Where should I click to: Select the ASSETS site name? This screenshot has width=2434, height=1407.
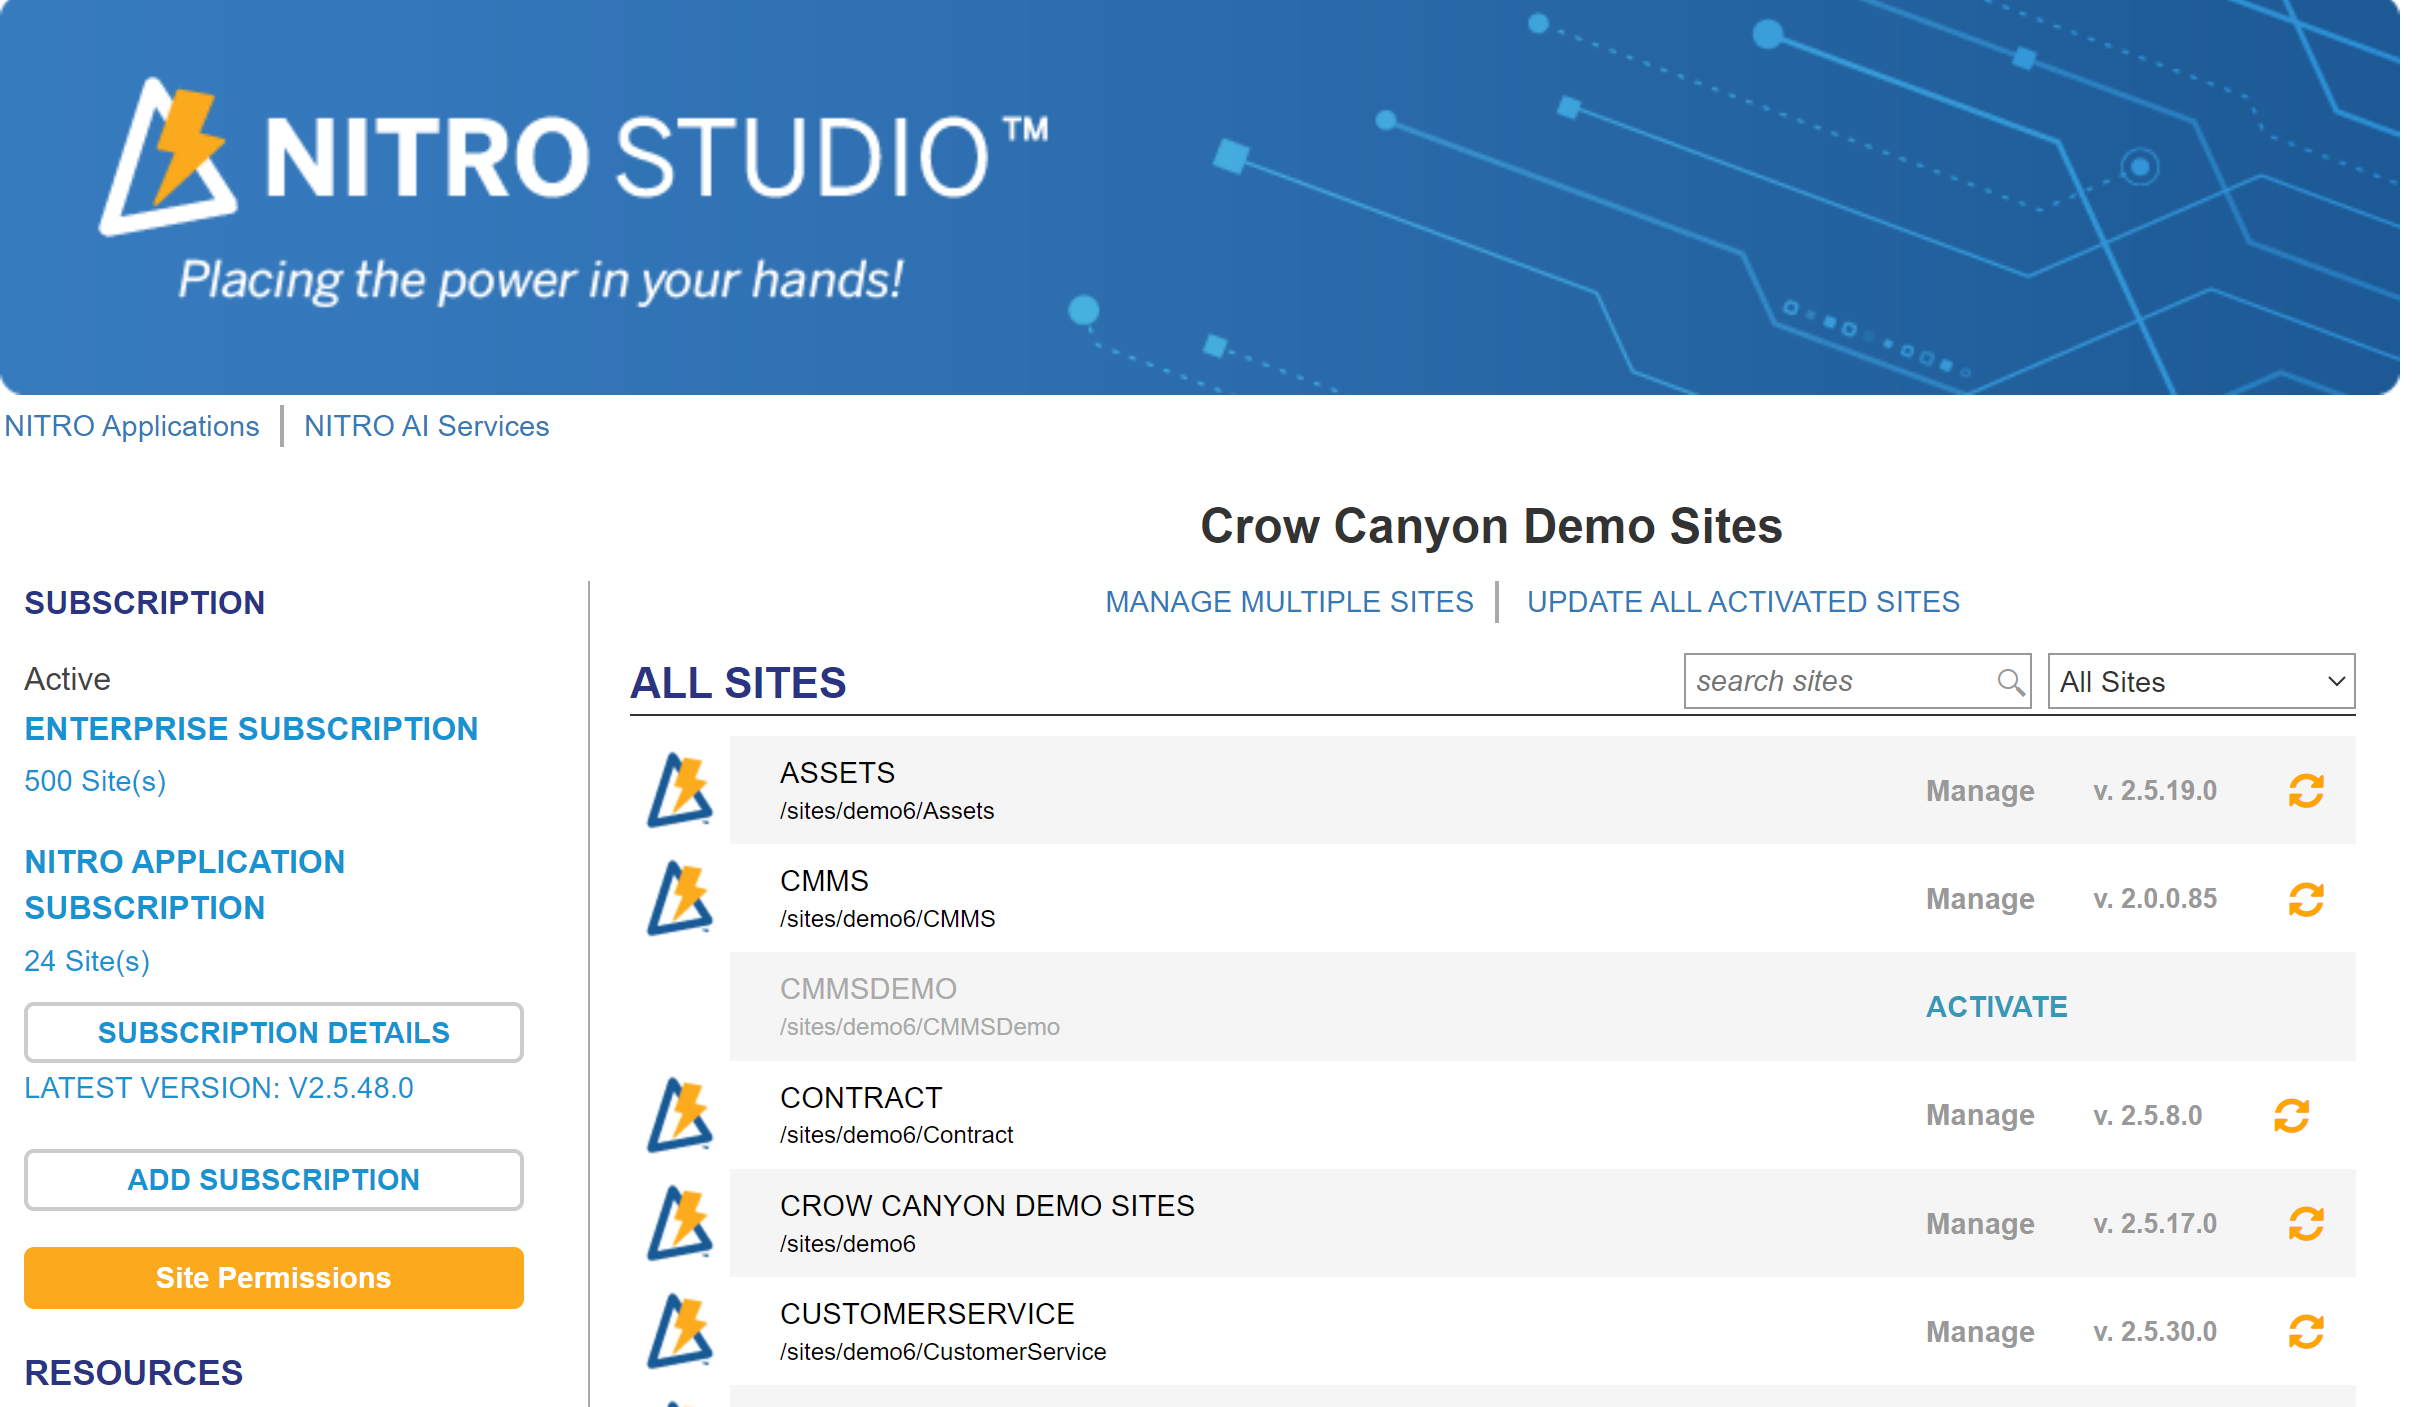tap(837, 773)
